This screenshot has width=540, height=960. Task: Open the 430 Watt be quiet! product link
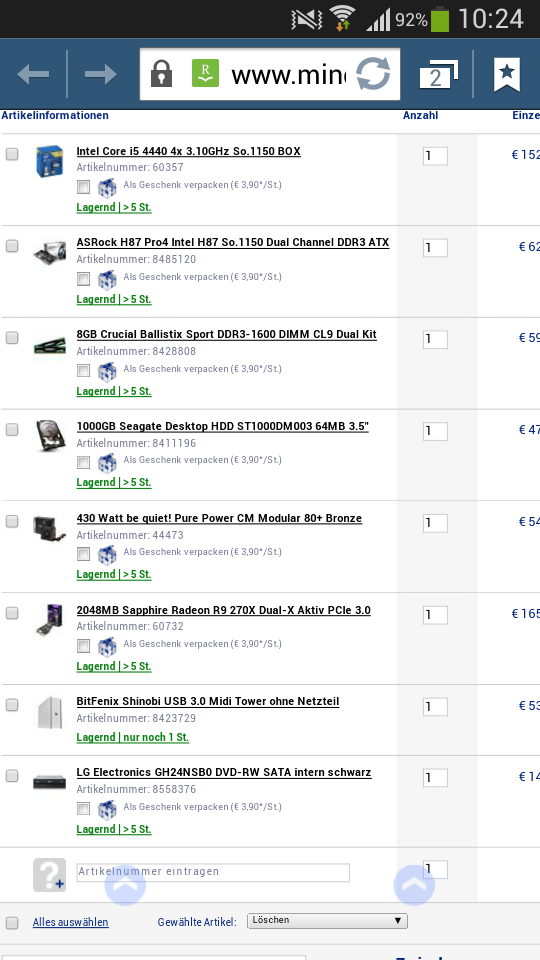[x=219, y=518]
